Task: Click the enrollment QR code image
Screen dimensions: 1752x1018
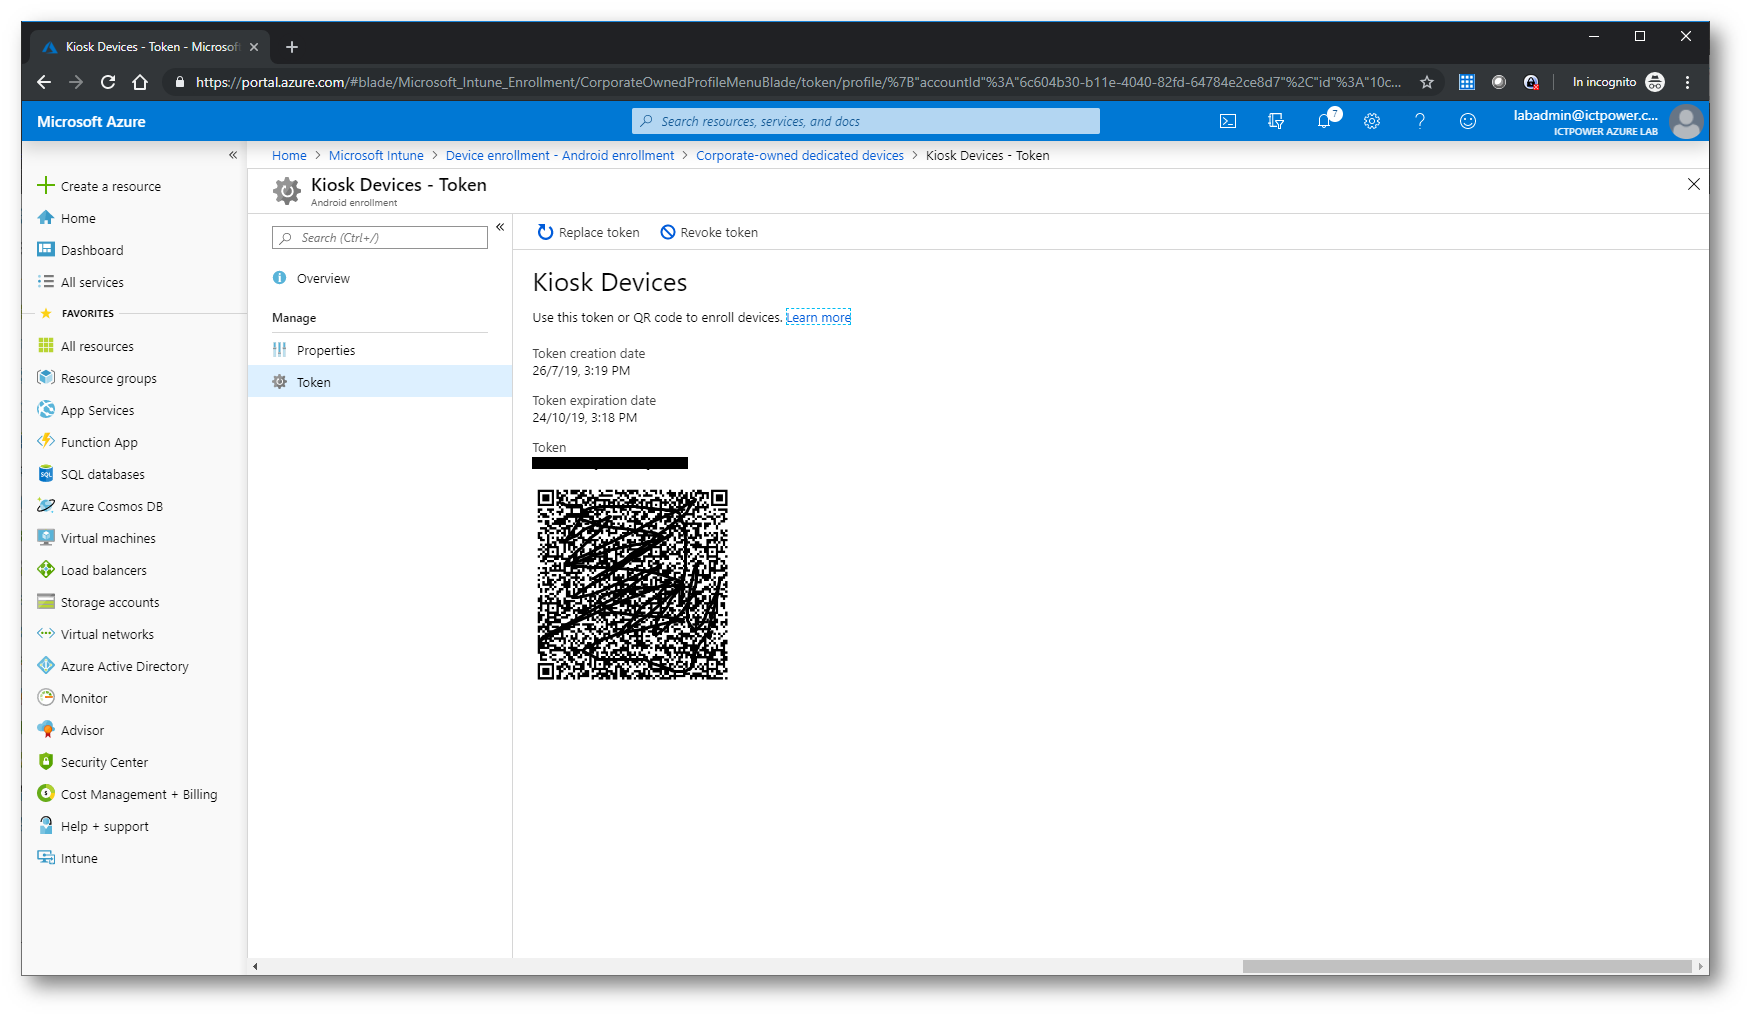Action: click(632, 584)
